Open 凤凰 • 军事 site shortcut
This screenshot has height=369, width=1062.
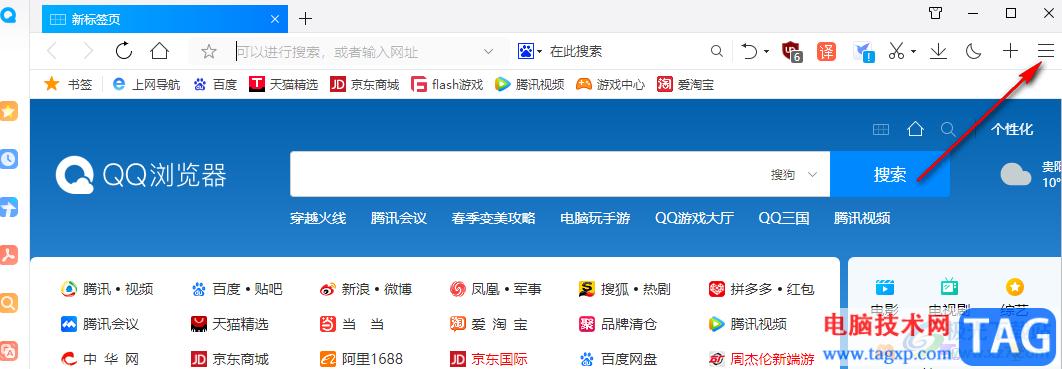tap(495, 290)
